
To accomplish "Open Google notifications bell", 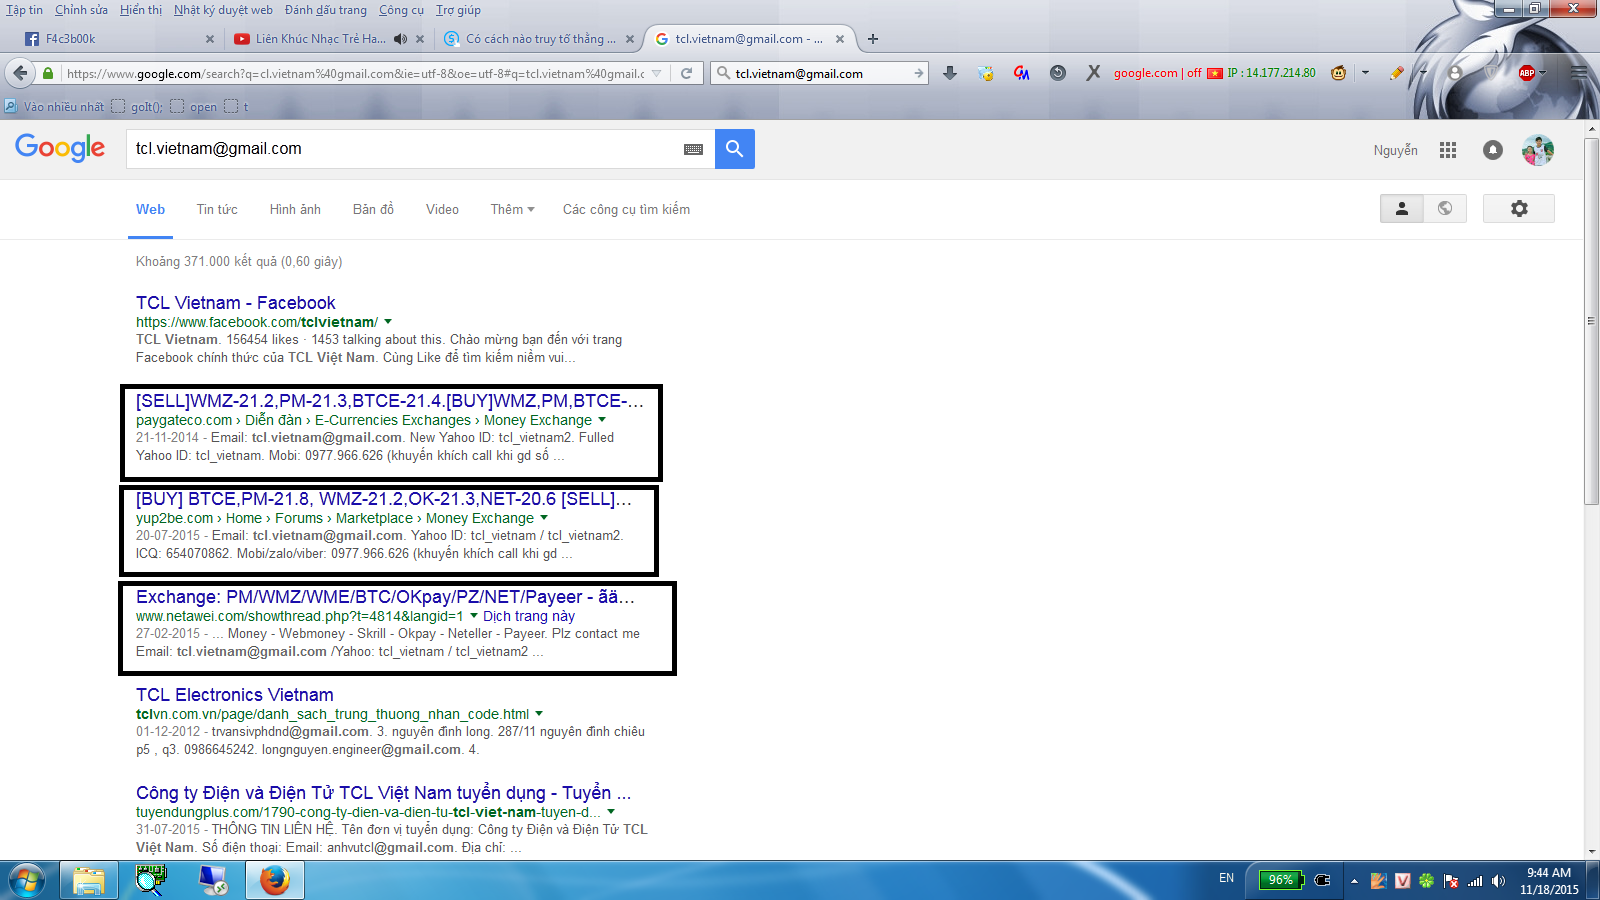I will click(x=1493, y=150).
